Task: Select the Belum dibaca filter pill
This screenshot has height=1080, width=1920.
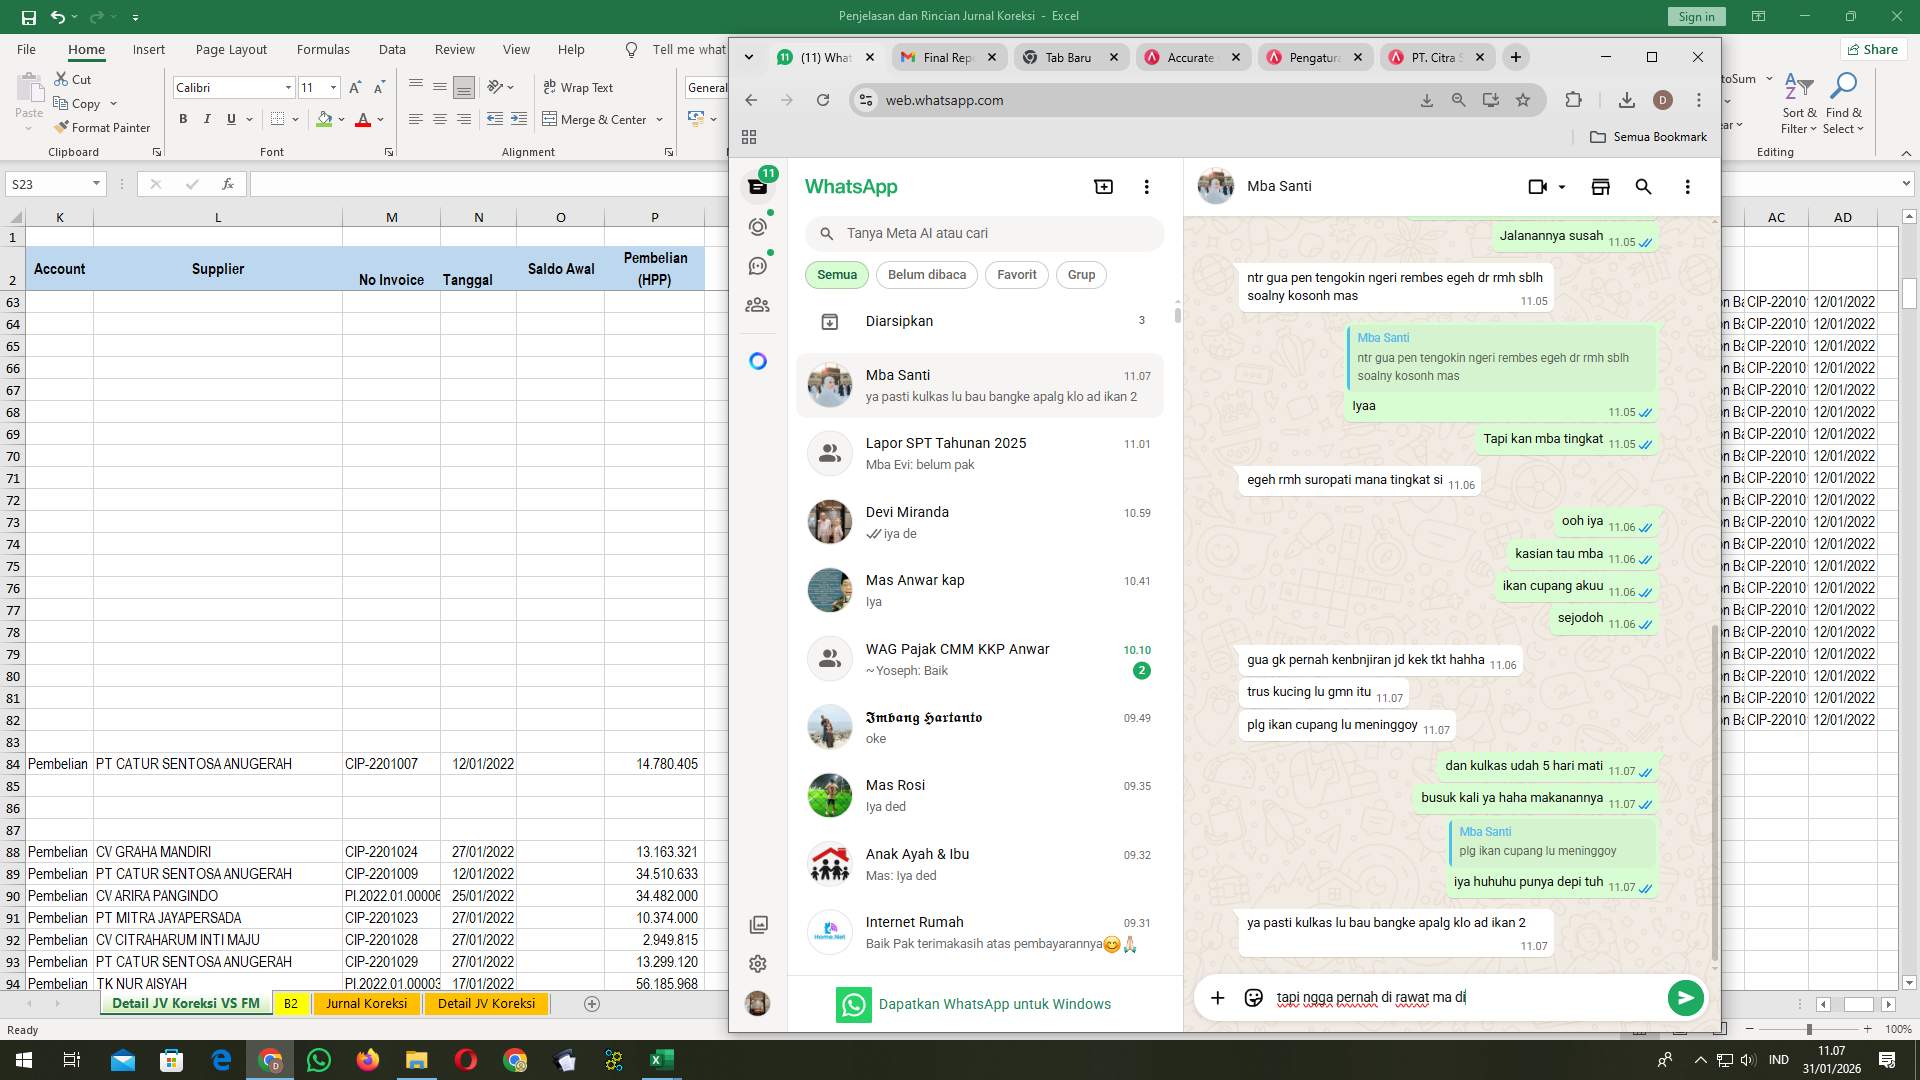Action: (x=926, y=274)
